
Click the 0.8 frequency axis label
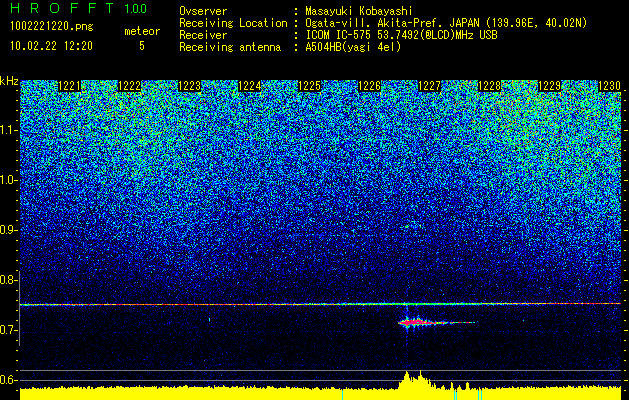(x=8, y=280)
